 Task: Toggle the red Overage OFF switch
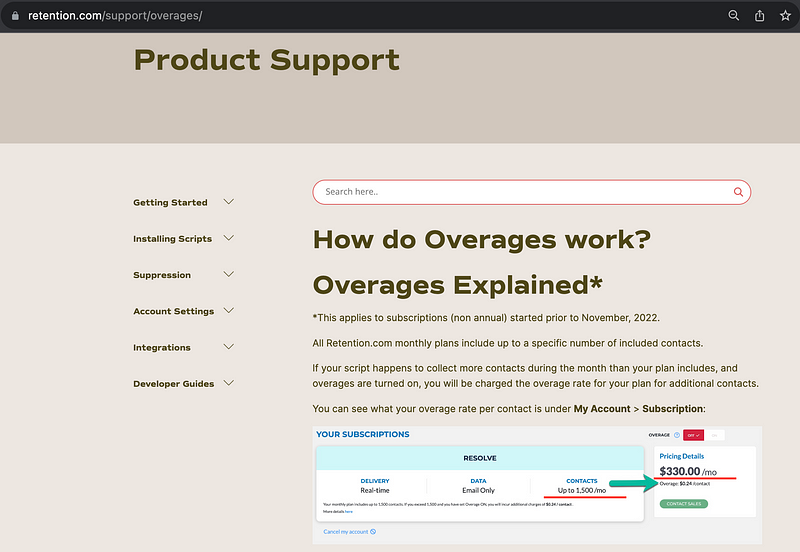(693, 435)
